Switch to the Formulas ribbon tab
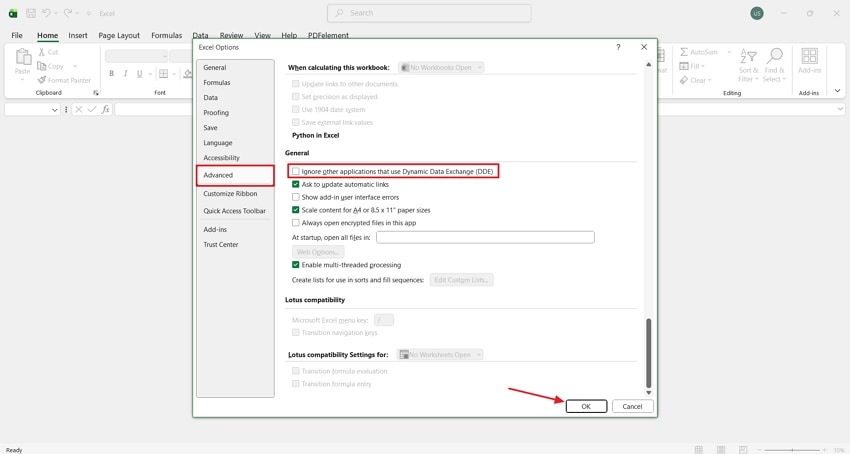 [166, 35]
